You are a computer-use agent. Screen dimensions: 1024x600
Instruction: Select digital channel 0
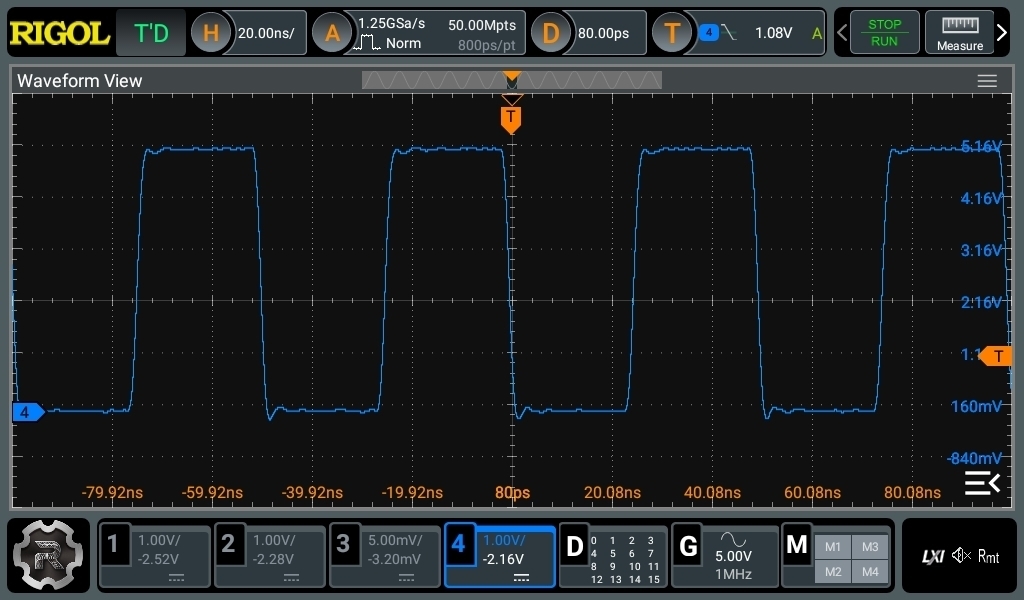594,541
